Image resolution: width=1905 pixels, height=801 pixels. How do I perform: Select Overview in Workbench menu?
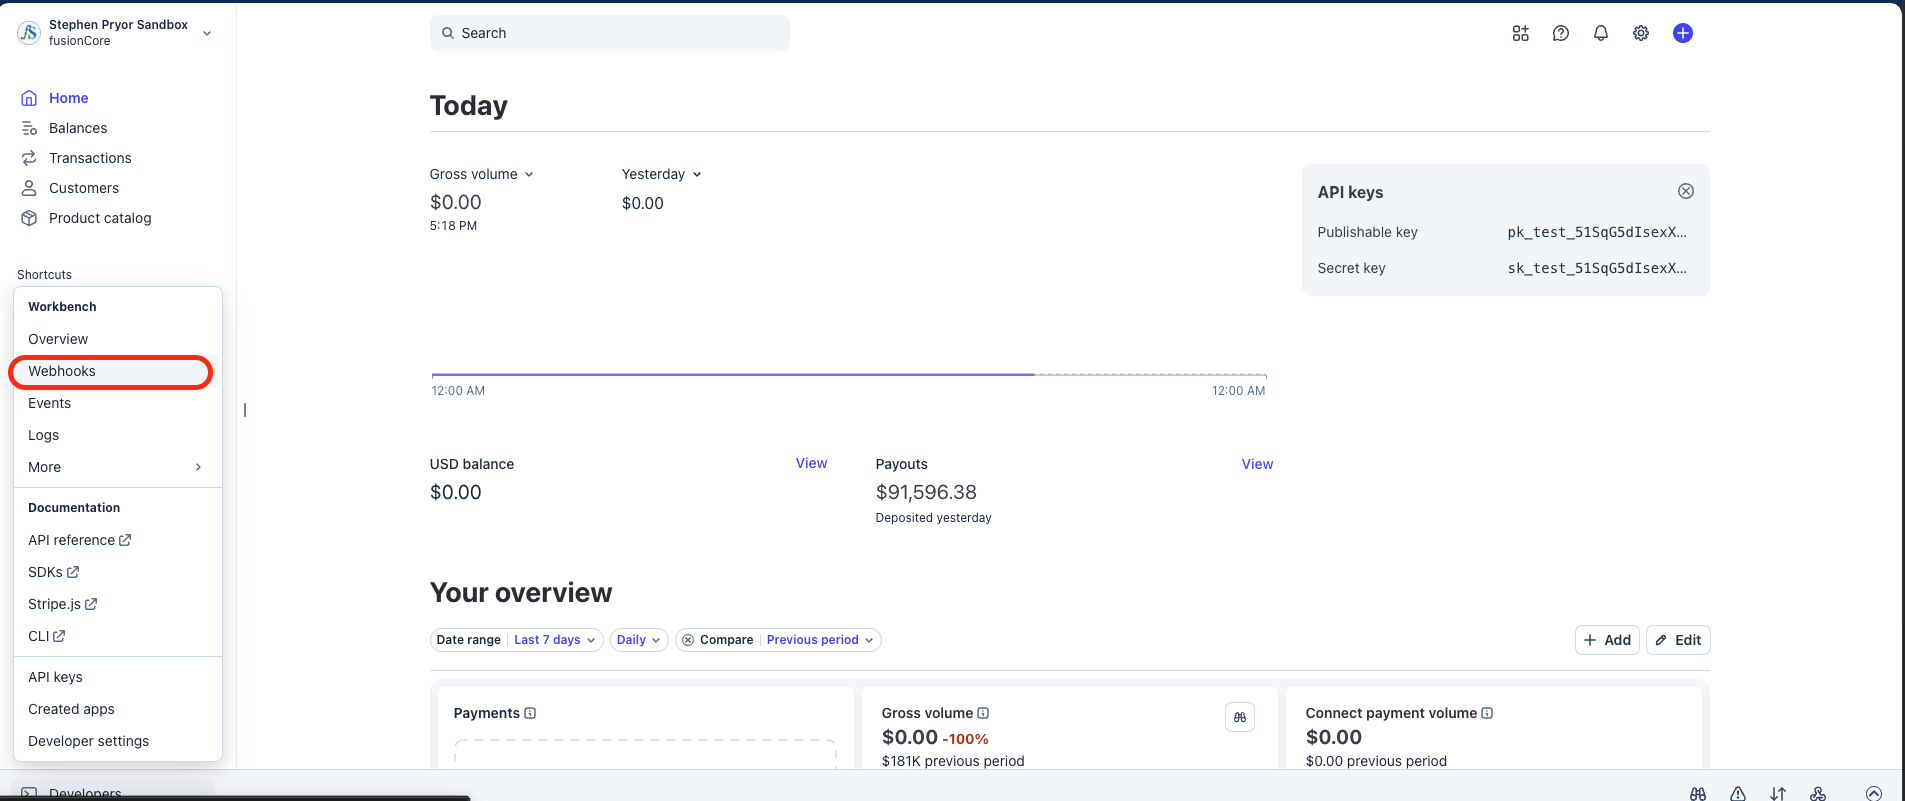coord(117,339)
